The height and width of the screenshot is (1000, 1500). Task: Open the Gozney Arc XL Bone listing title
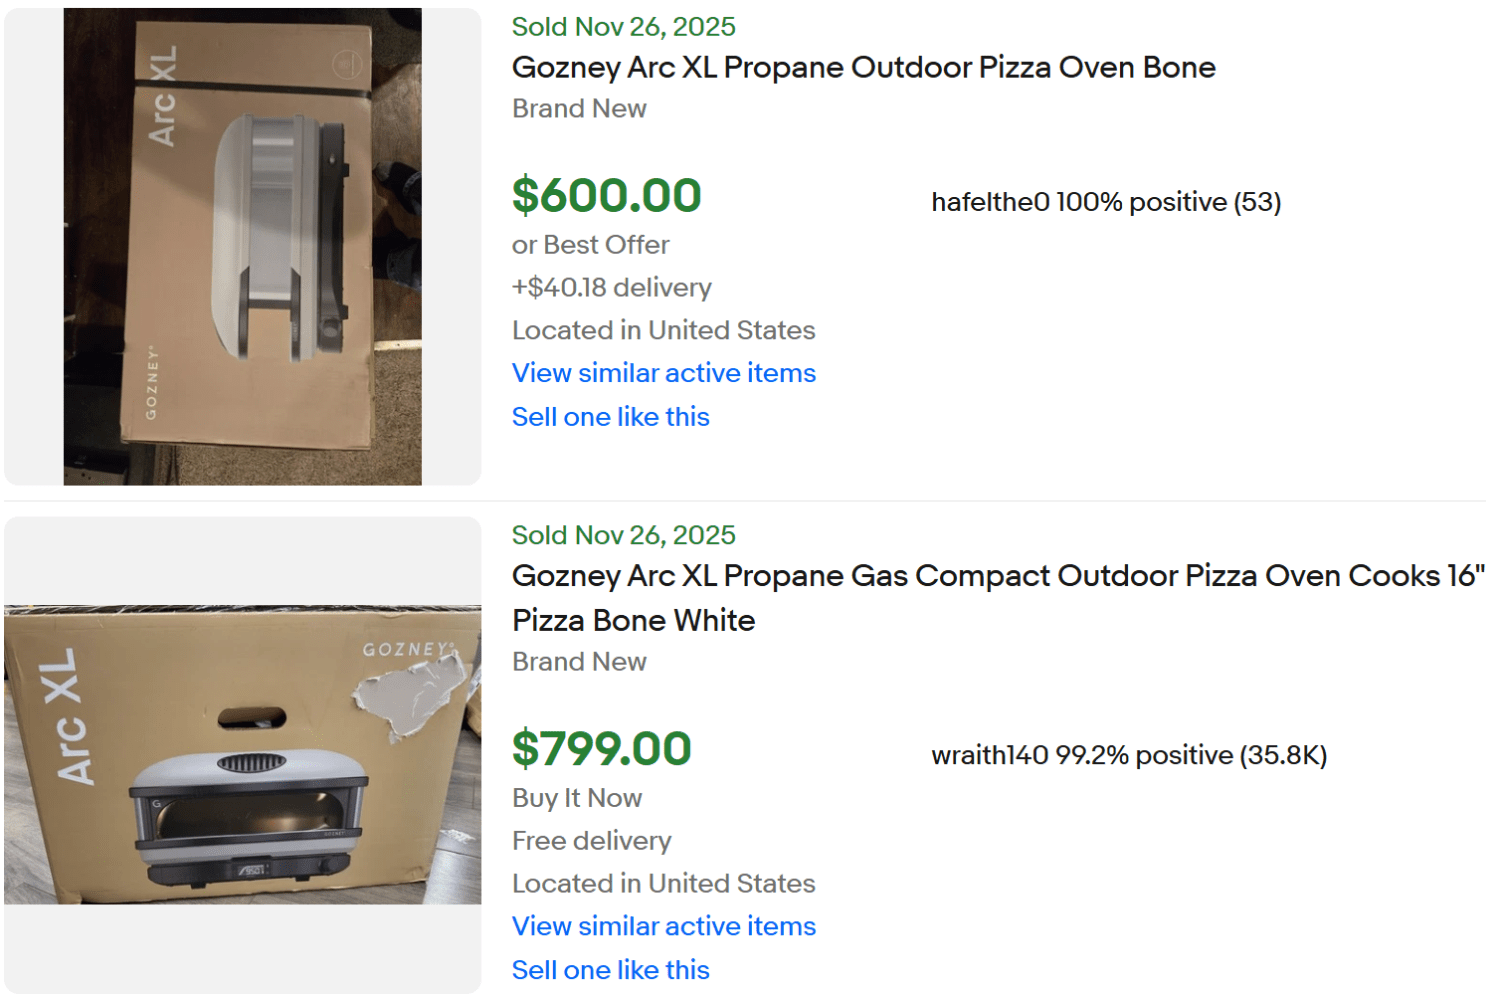(863, 67)
